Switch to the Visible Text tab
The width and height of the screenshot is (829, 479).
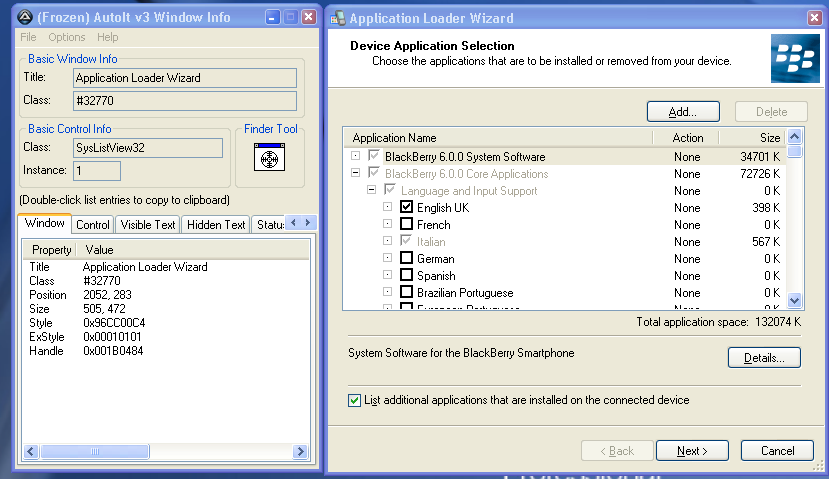(x=148, y=225)
